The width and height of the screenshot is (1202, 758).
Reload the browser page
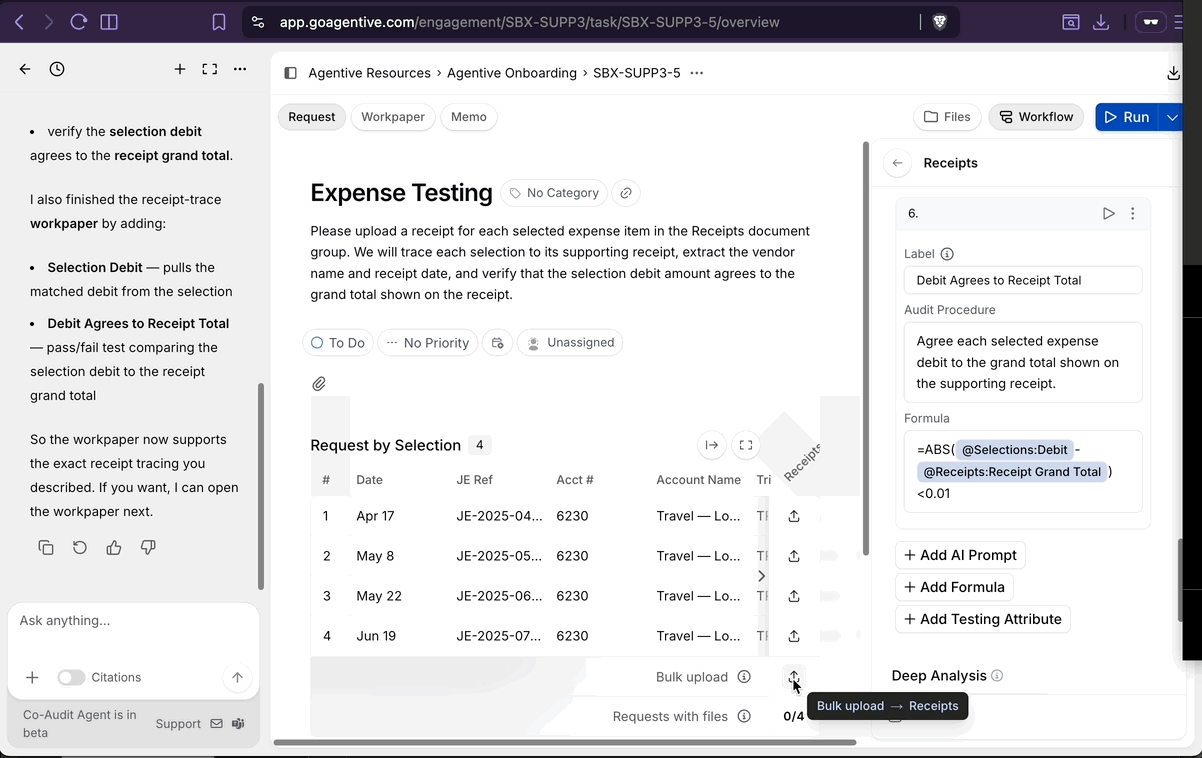[79, 22]
